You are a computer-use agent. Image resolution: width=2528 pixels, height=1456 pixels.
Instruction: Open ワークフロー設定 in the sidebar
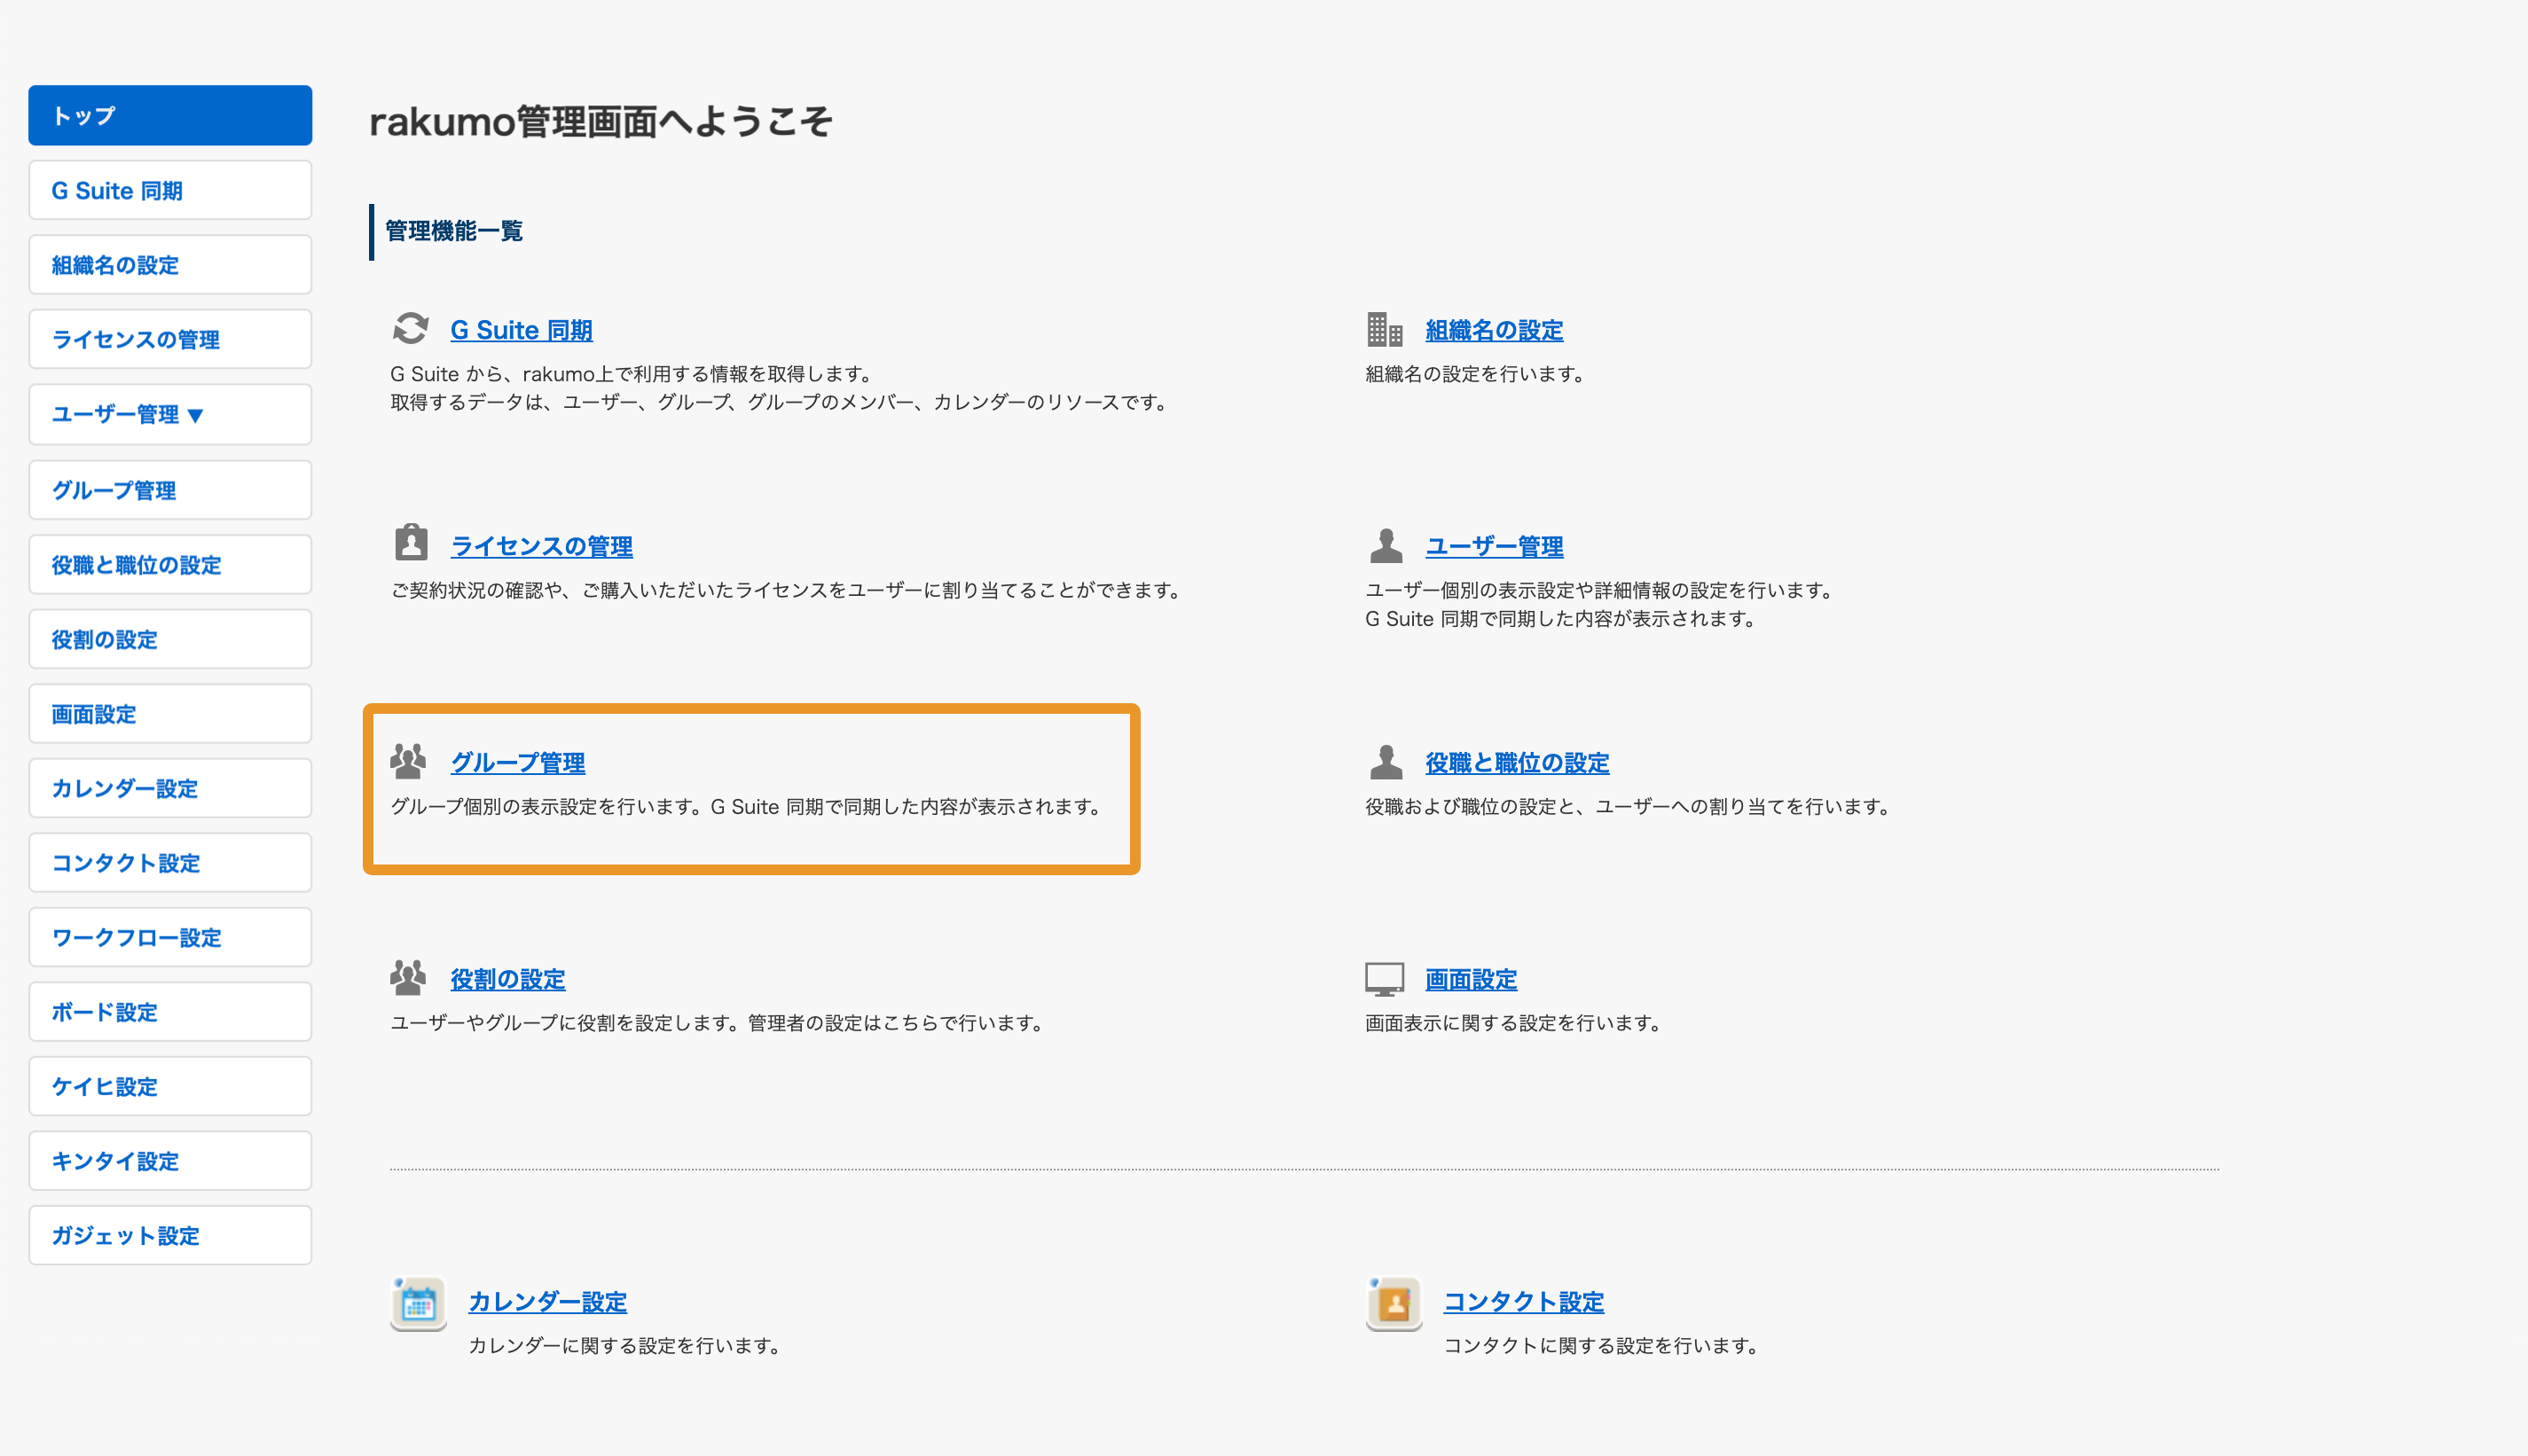[x=170, y=937]
